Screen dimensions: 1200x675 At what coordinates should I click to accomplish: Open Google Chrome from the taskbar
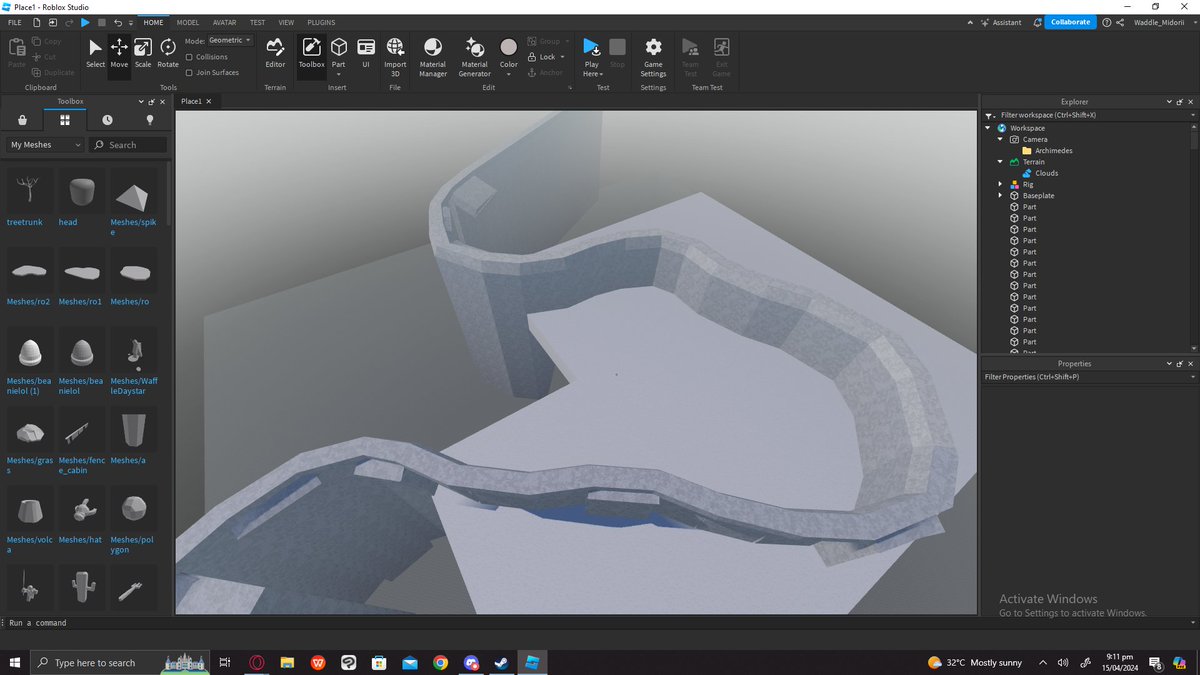441,662
